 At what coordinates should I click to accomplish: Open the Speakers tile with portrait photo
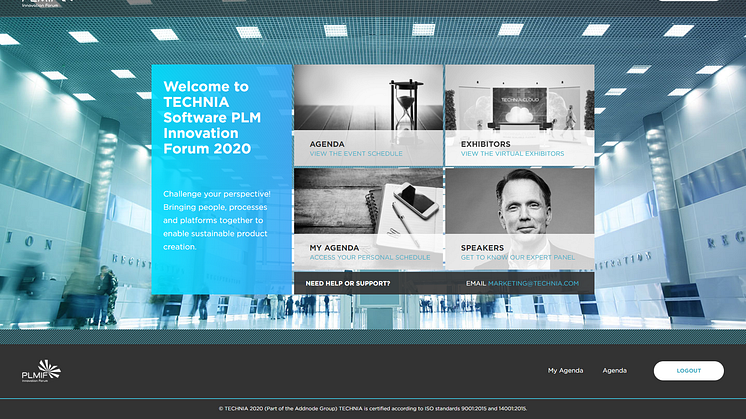pos(520,219)
